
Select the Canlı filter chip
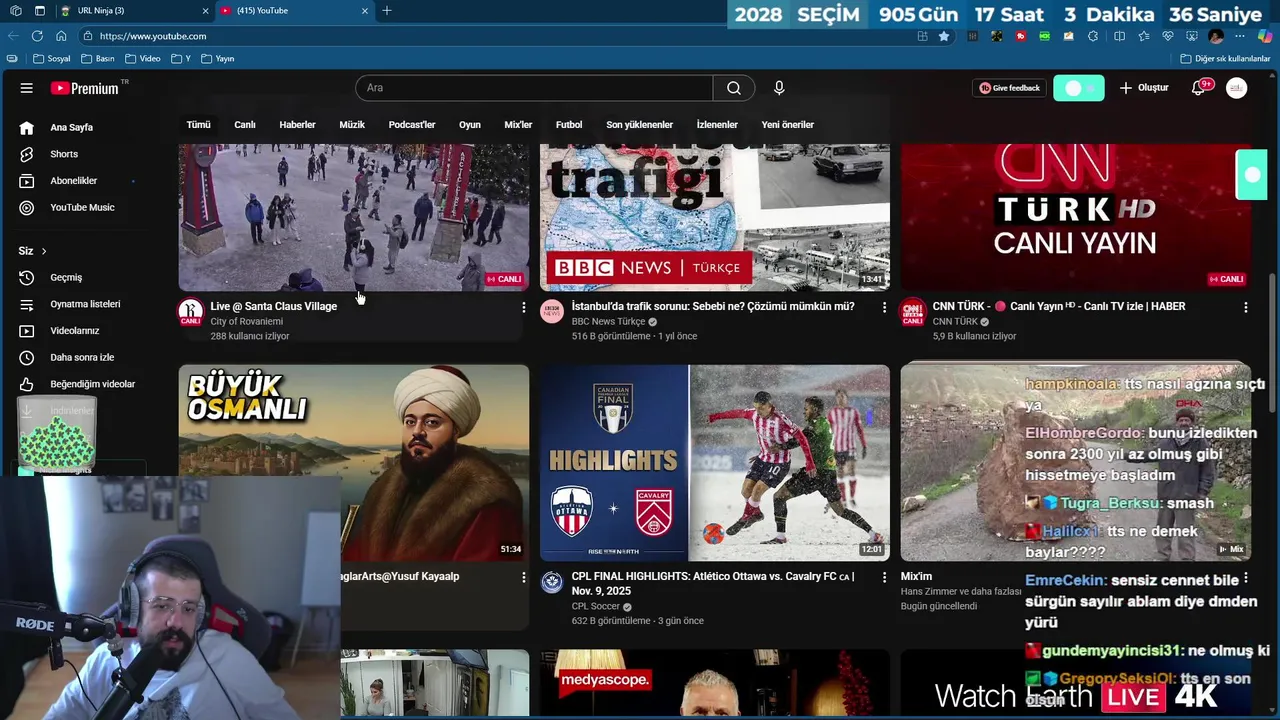point(245,125)
